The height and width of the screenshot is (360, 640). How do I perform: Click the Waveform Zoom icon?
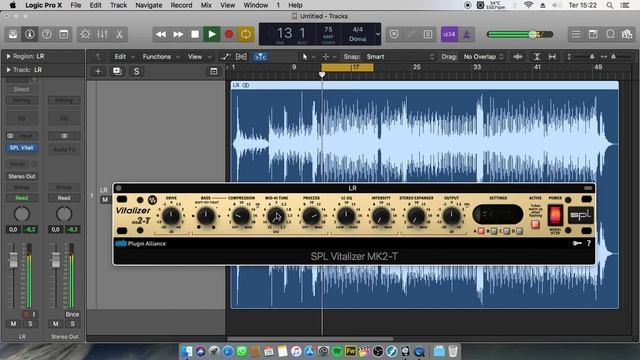(x=518, y=57)
